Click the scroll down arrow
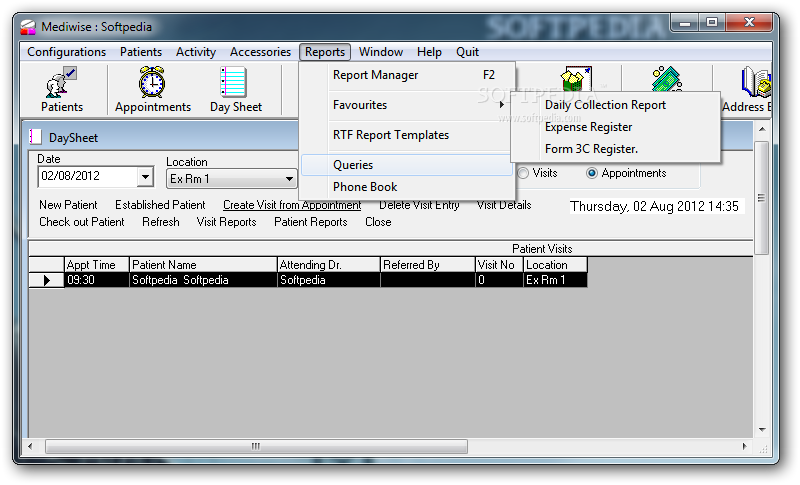This screenshot has height=485, width=800. [x=762, y=429]
